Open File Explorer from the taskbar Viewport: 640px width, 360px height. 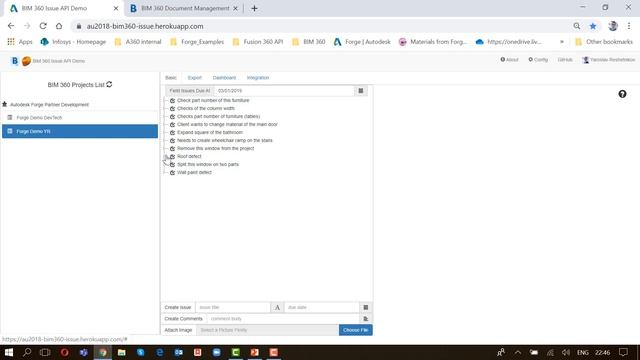(x=122, y=352)
